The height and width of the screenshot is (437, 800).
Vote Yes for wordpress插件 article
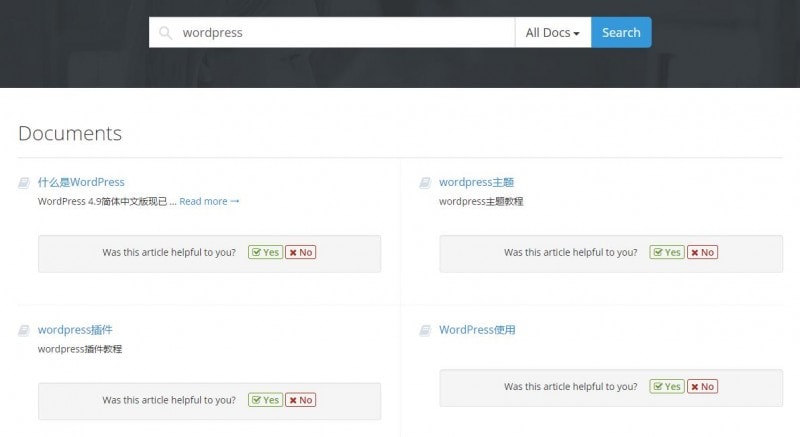[x=265, y=400]
